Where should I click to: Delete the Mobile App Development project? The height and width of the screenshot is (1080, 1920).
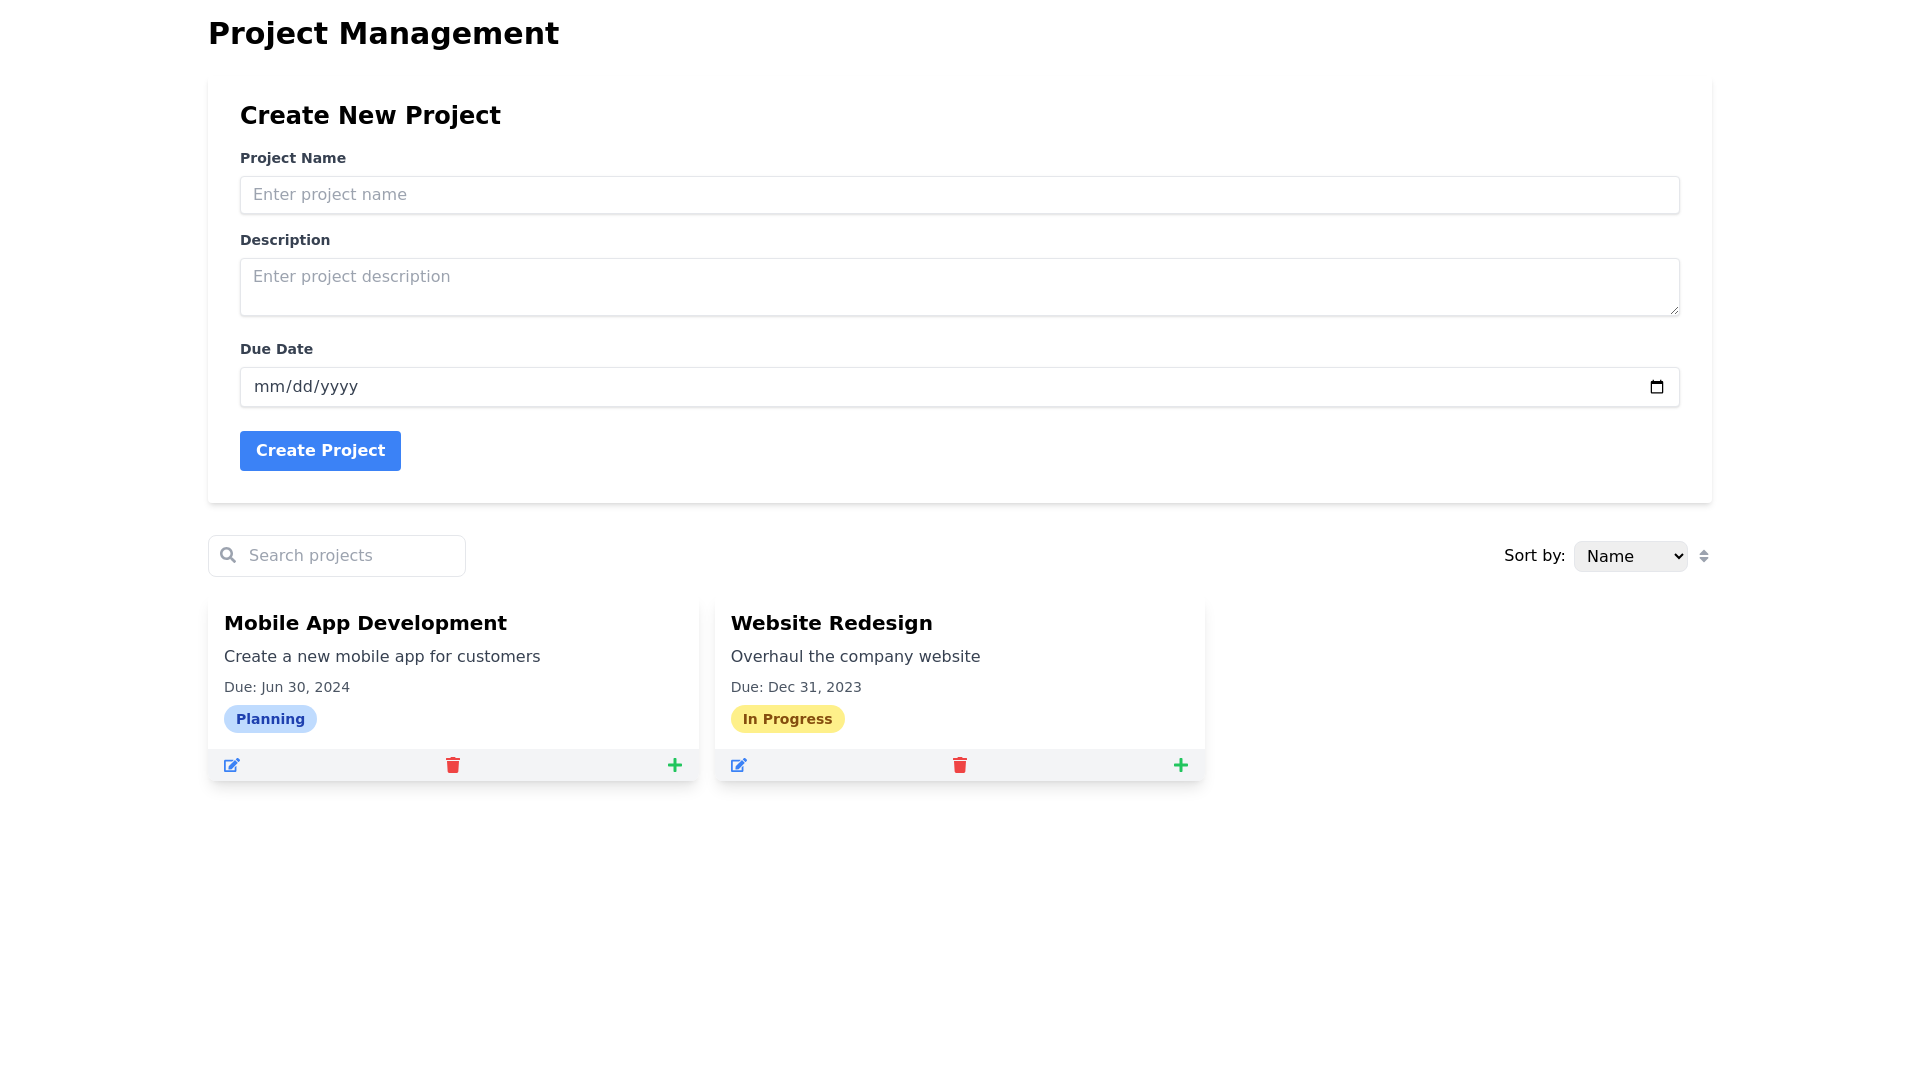[453, 765]
